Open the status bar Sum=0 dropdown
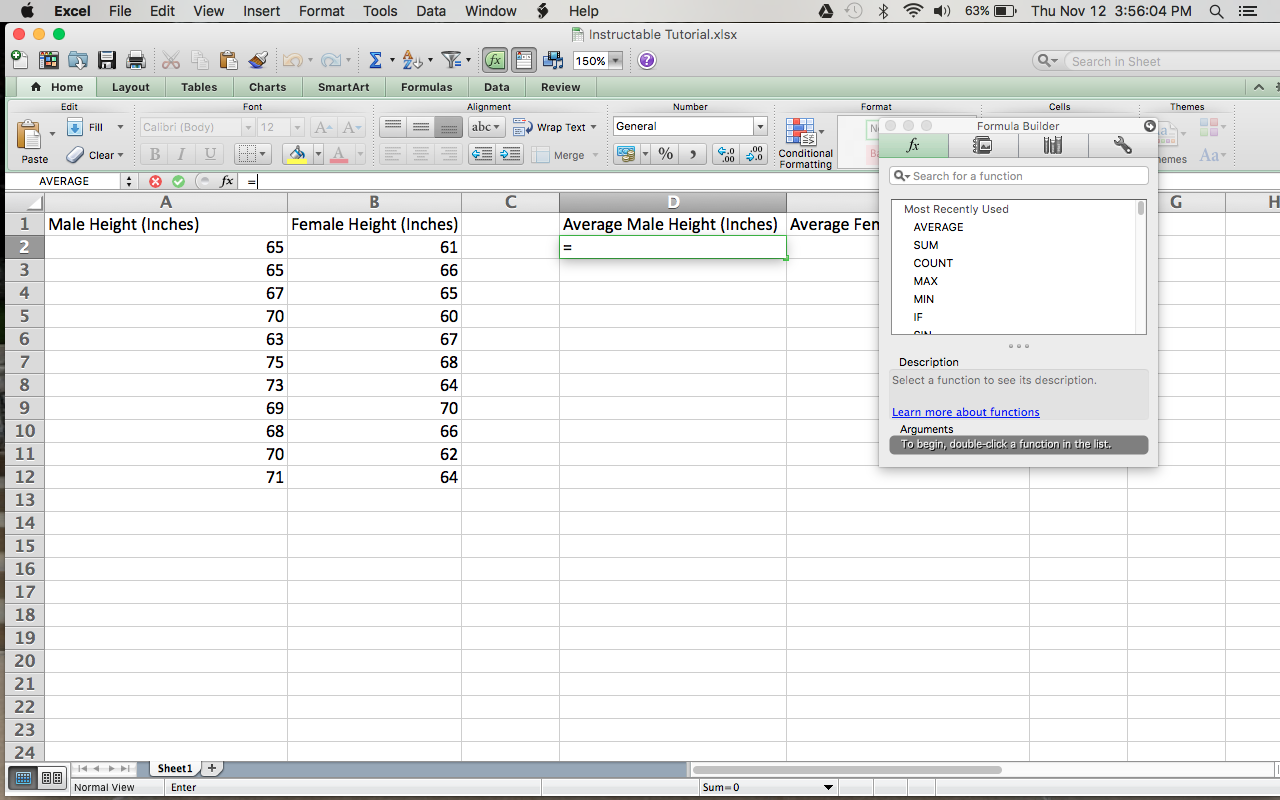Screen dimensions: 1280x800 tap(828, 787)
